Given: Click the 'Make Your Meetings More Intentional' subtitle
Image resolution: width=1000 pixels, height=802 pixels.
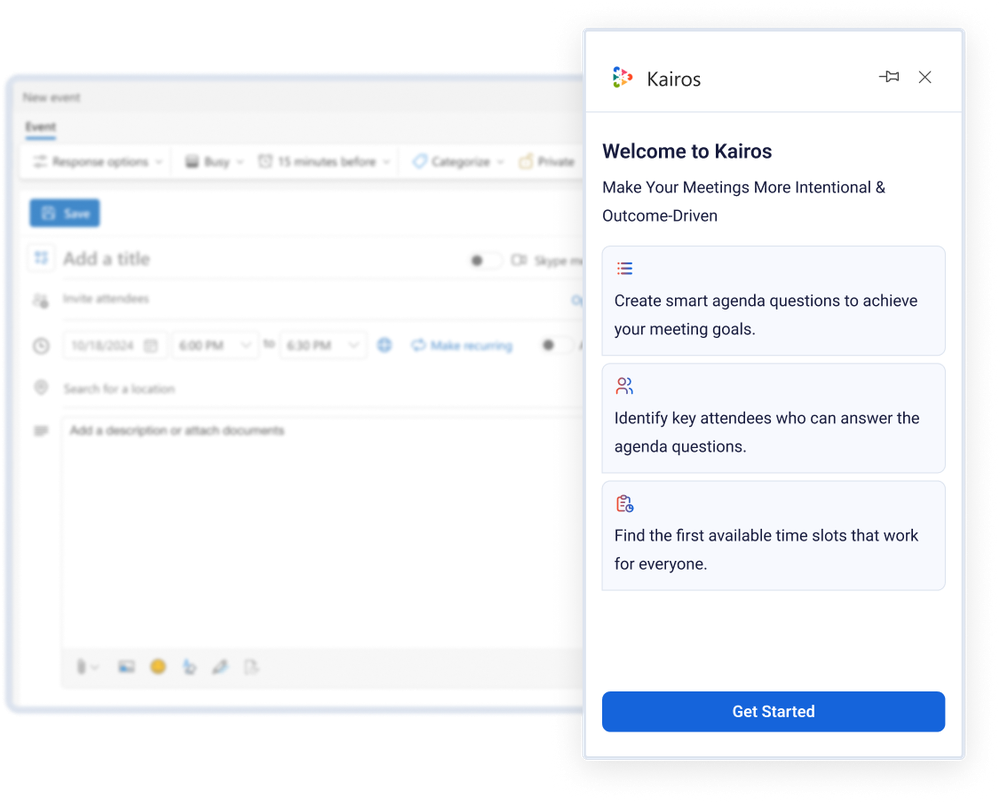Looking at the screenshot, I should point(744,201).
